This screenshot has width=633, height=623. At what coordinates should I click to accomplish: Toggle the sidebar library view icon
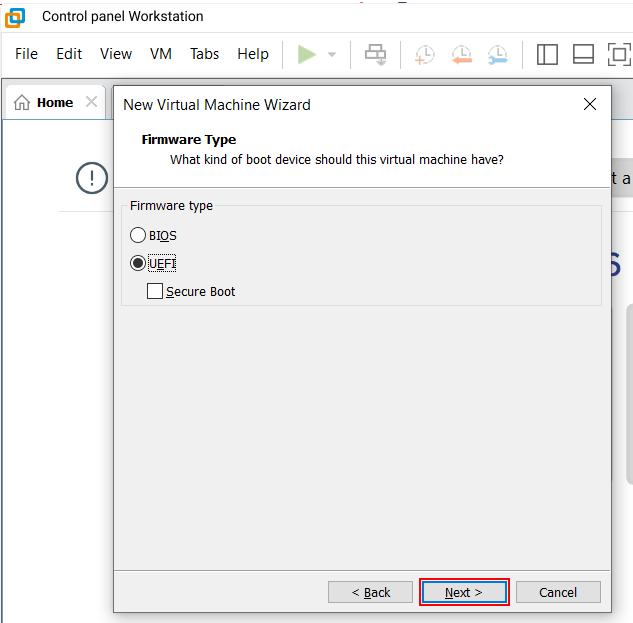point(547,54)
